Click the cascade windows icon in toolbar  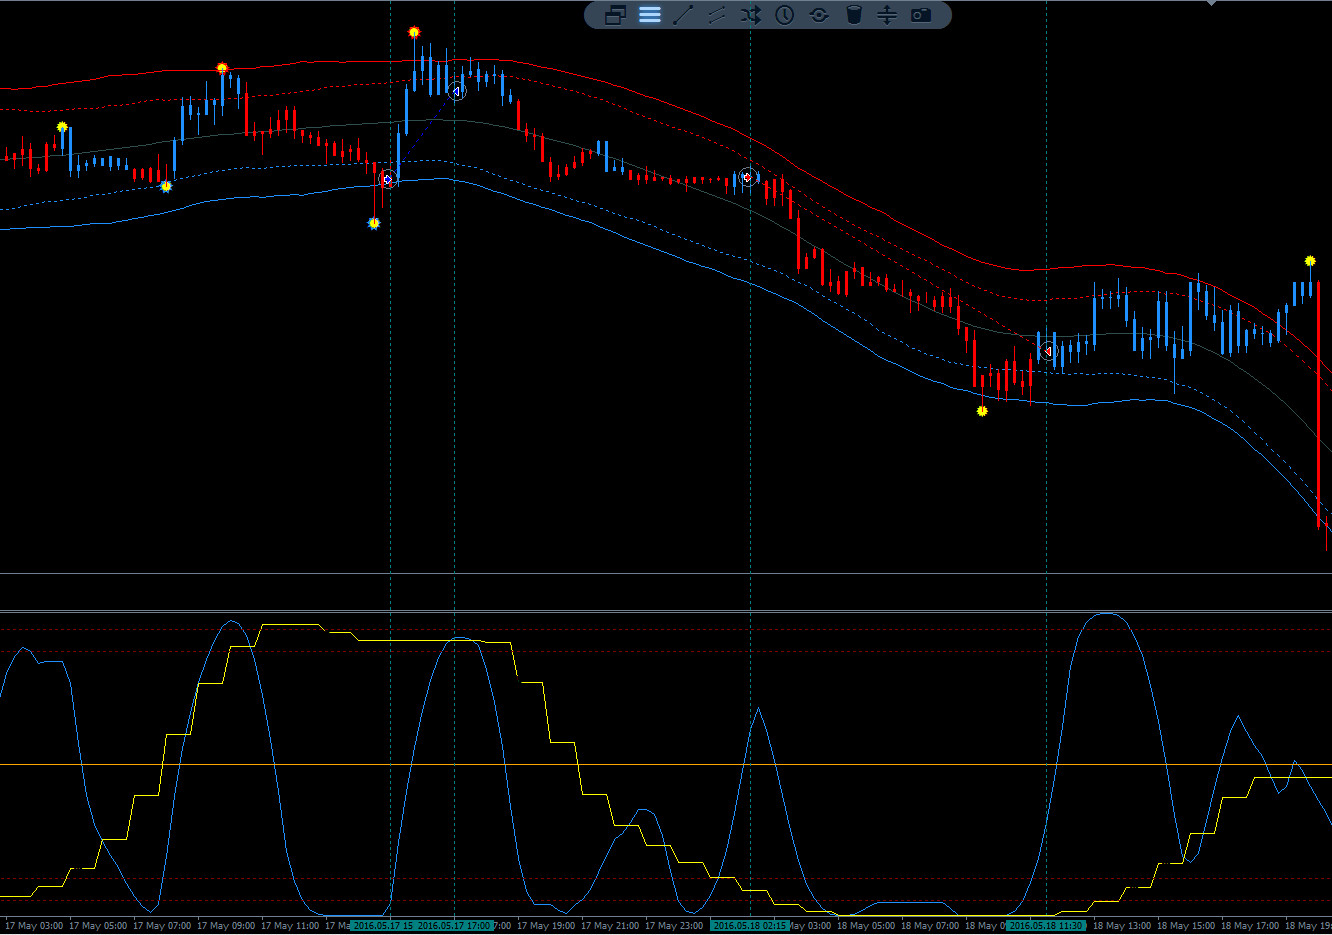coord(615,15)
